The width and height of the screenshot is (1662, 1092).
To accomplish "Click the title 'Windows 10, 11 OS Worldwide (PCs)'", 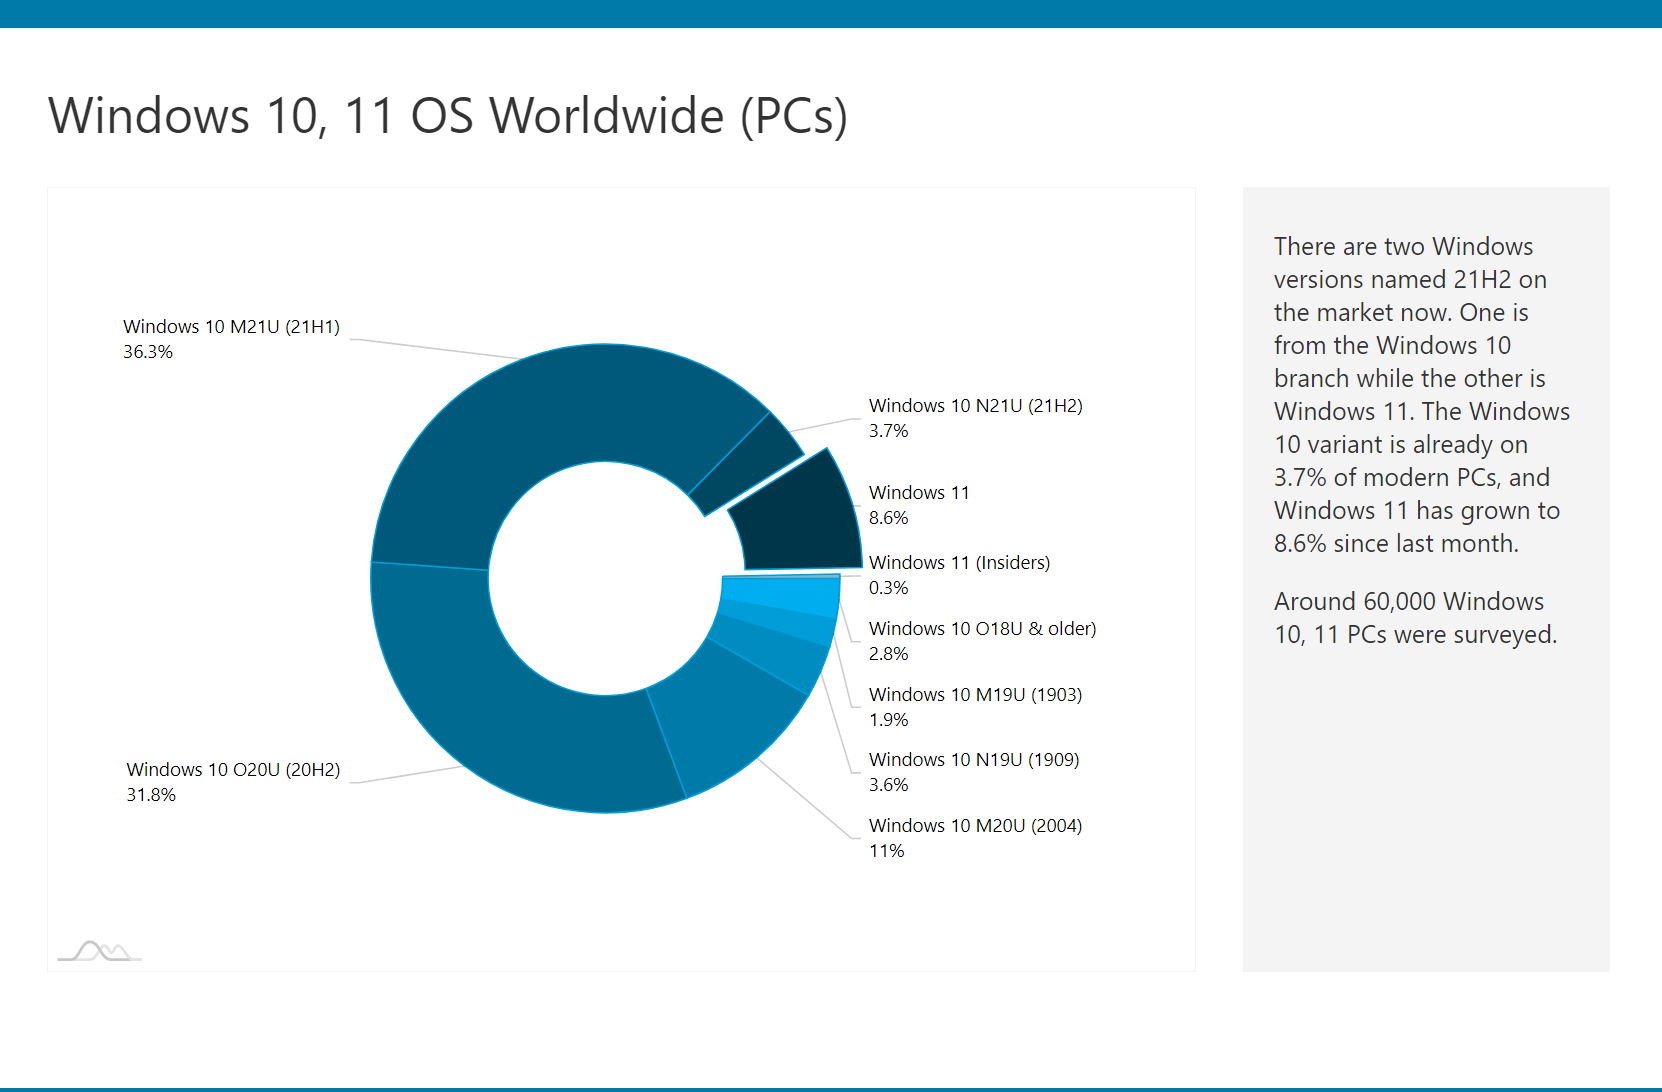I will (448, 116).
